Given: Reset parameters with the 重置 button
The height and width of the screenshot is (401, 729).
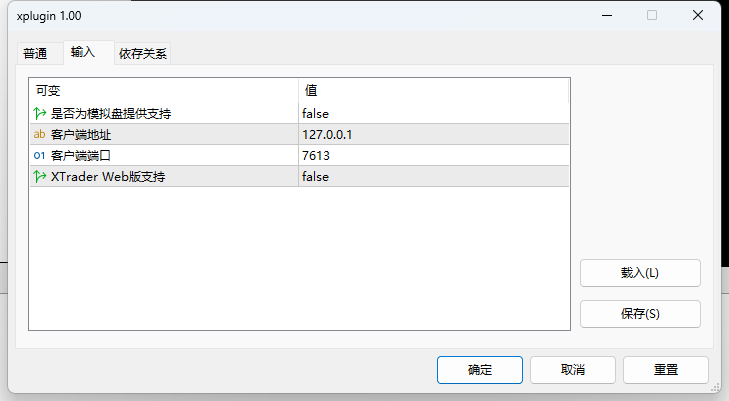Looking at the screenshot, I should pyautogui.click(x=666, y=369).
